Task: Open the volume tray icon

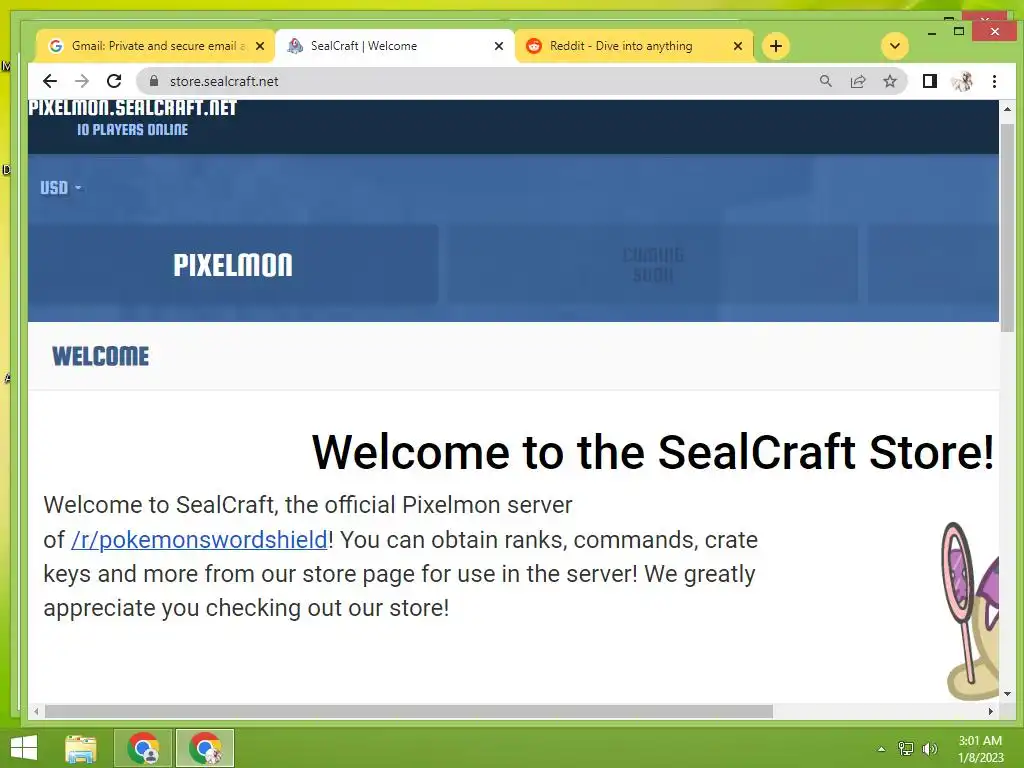Action: (929, 749)
